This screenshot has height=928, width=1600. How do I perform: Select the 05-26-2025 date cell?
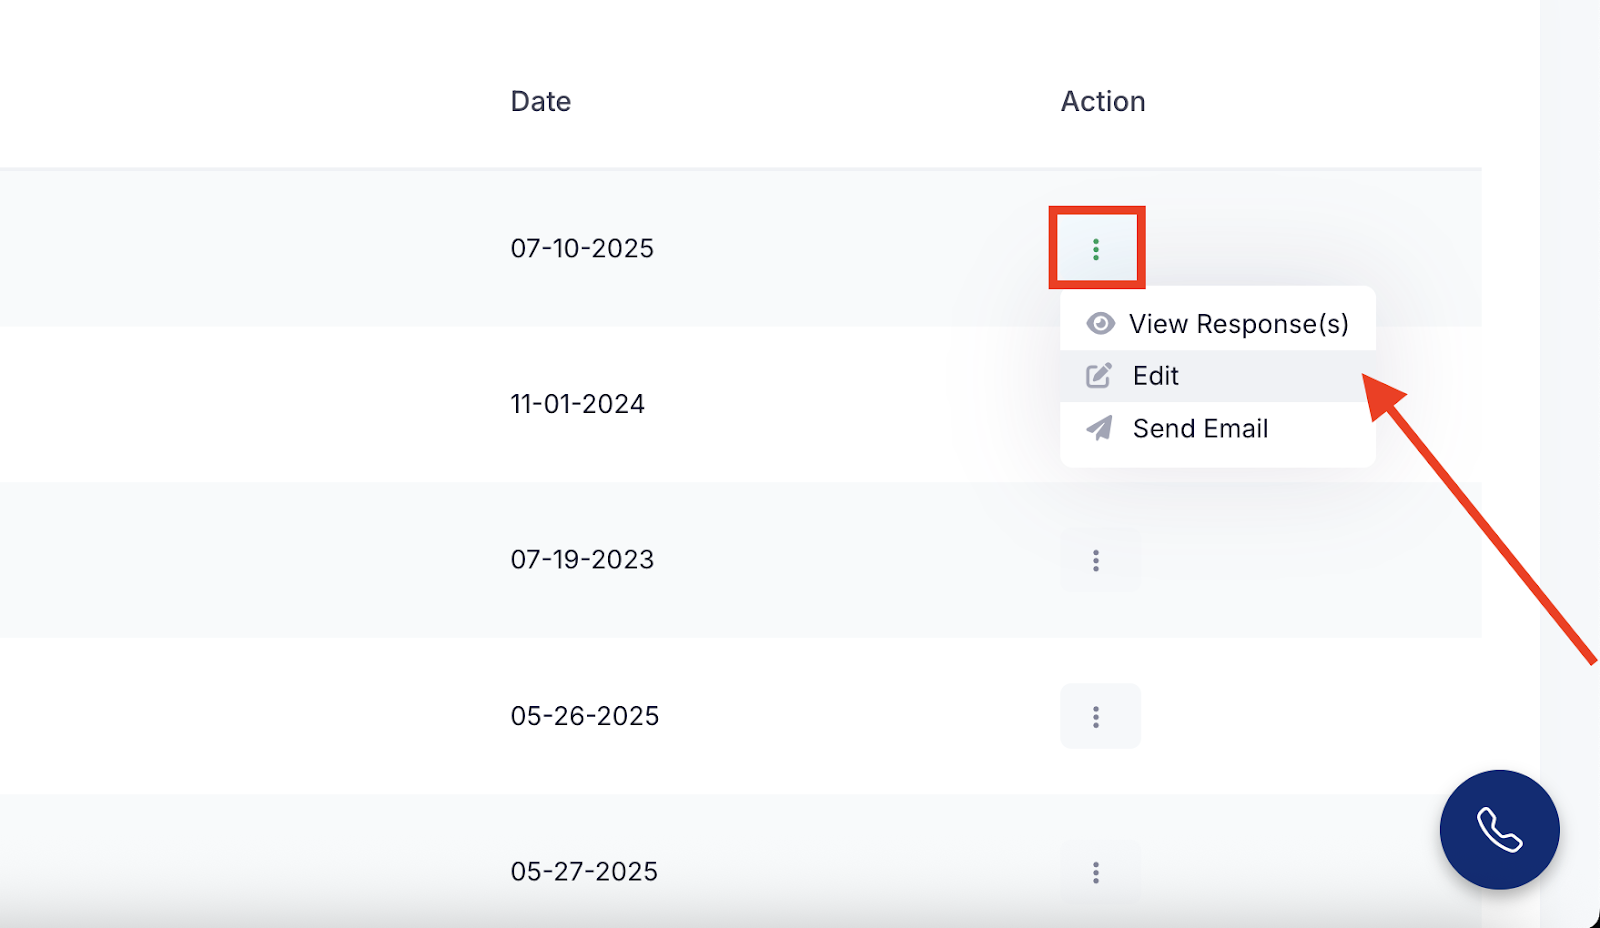585,716
